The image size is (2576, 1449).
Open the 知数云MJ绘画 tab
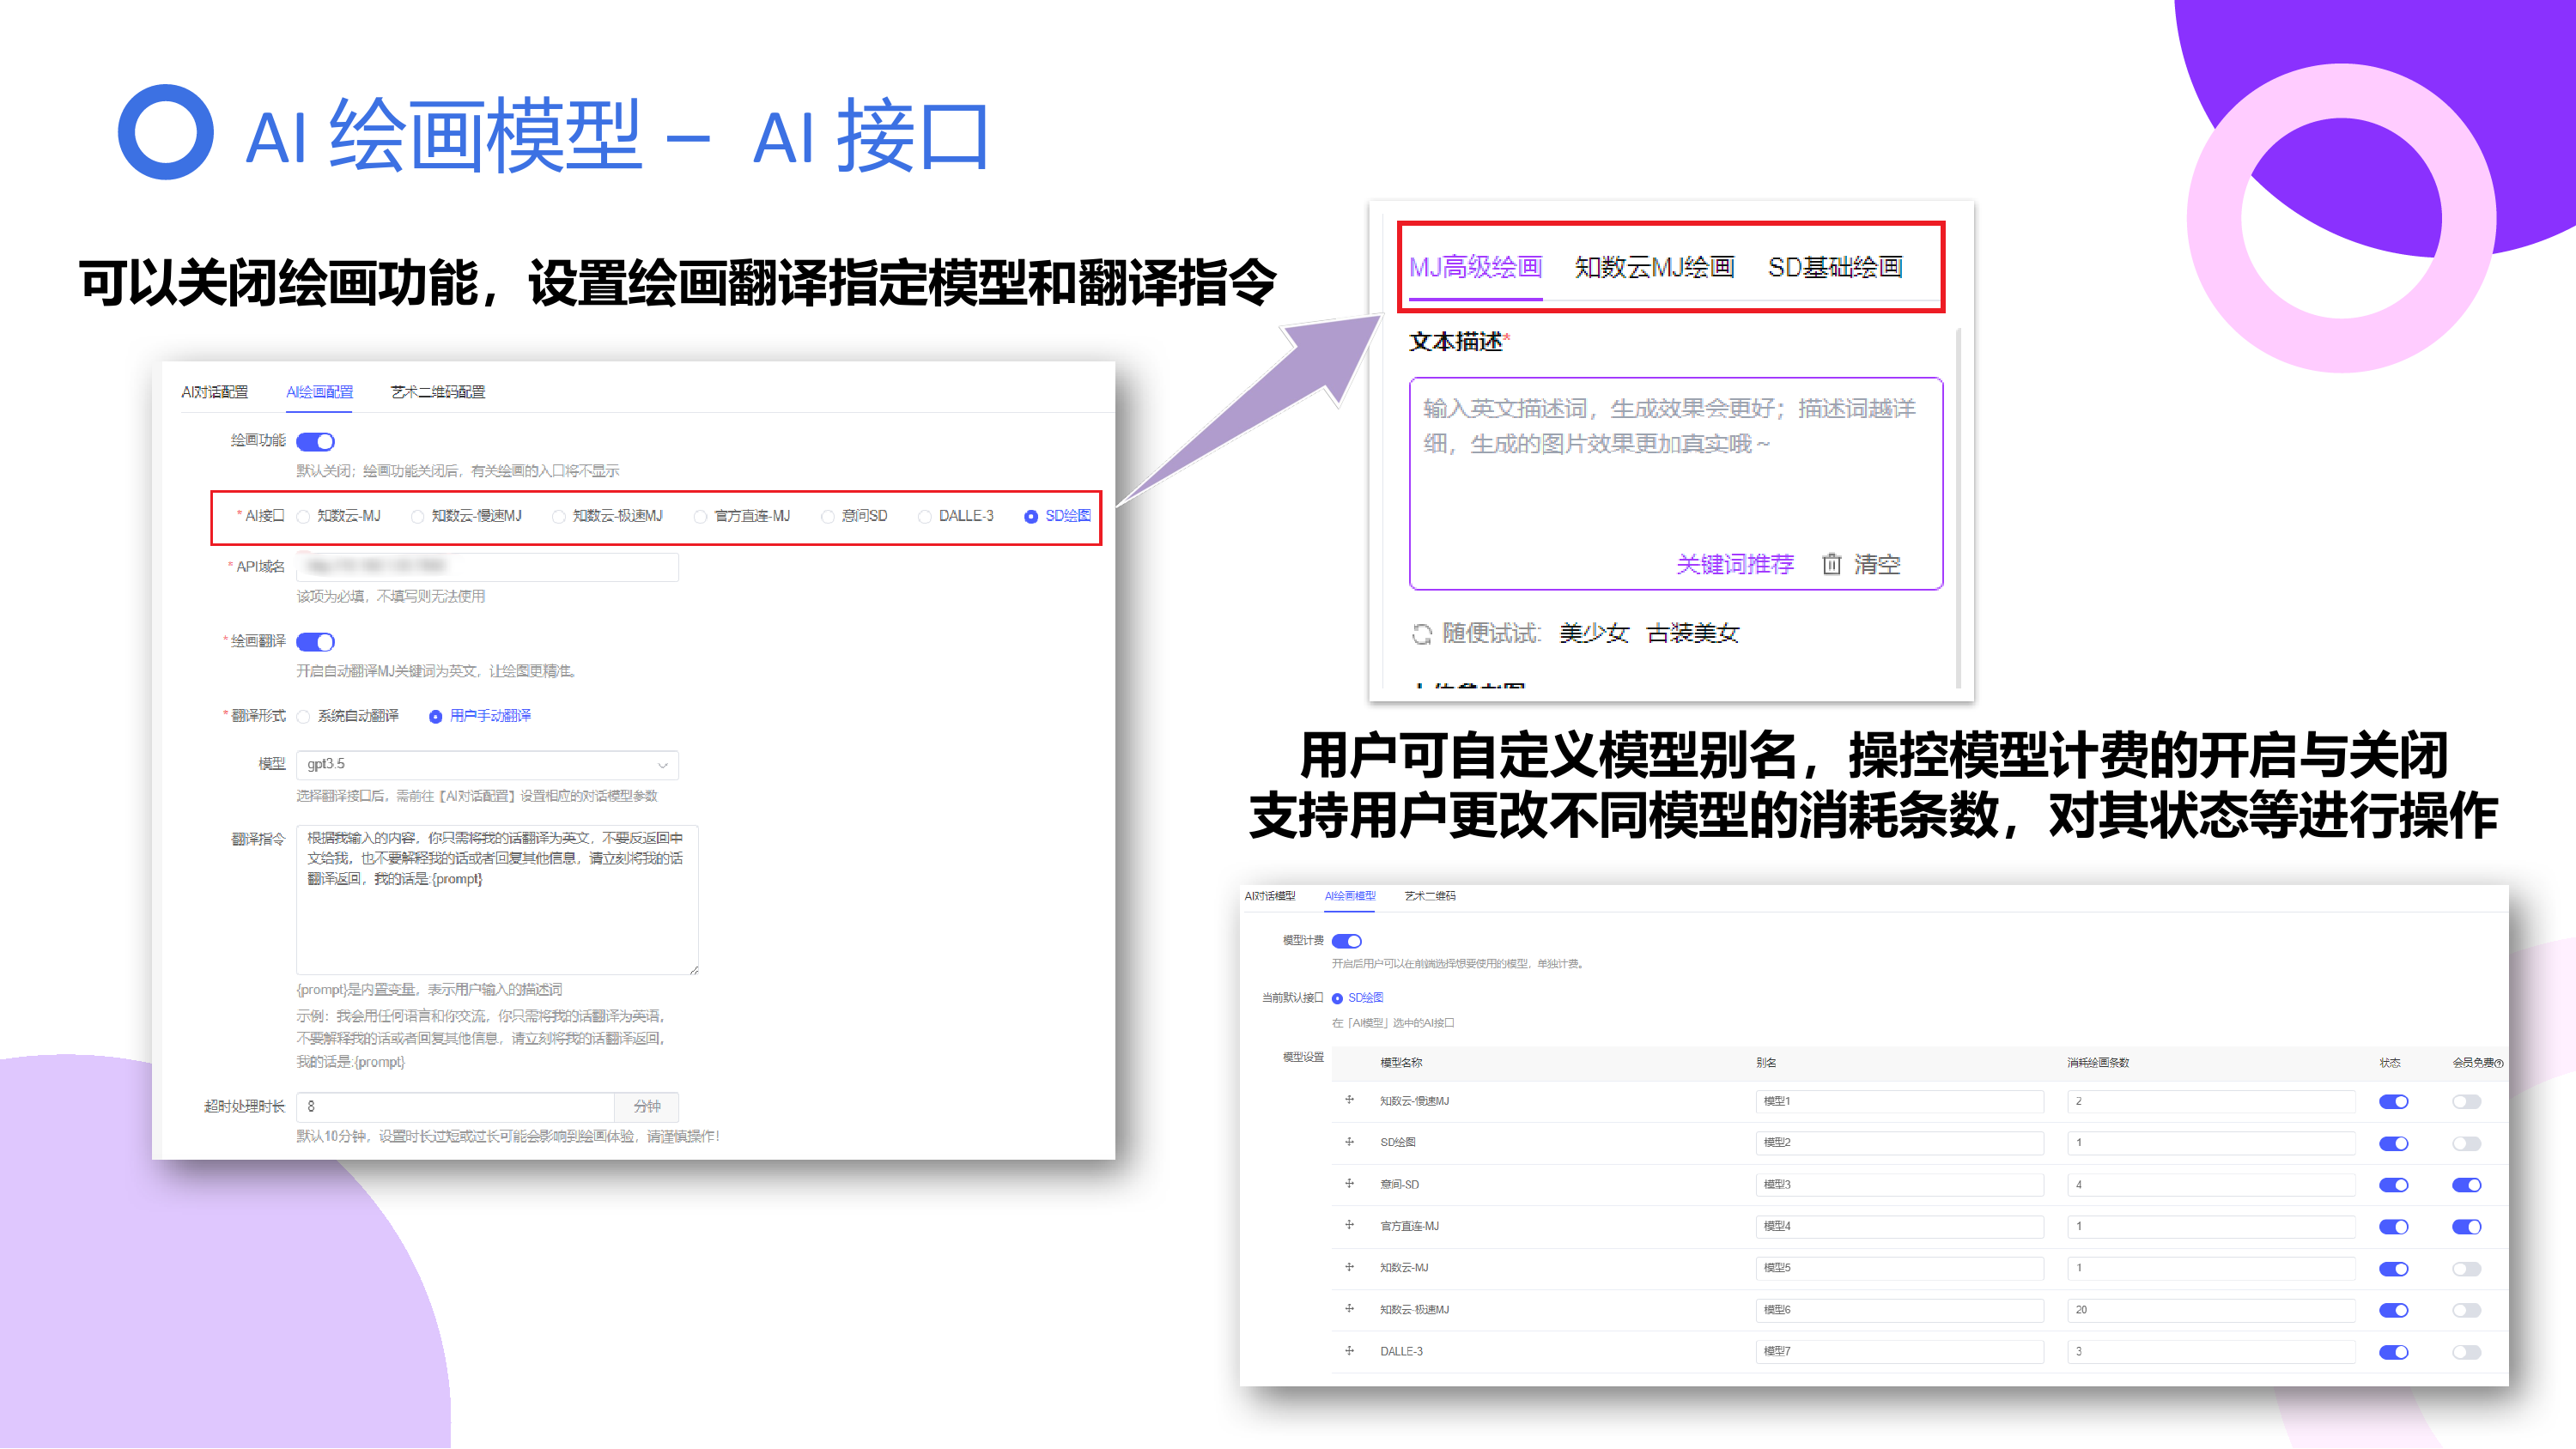(x=1654, y=267)
